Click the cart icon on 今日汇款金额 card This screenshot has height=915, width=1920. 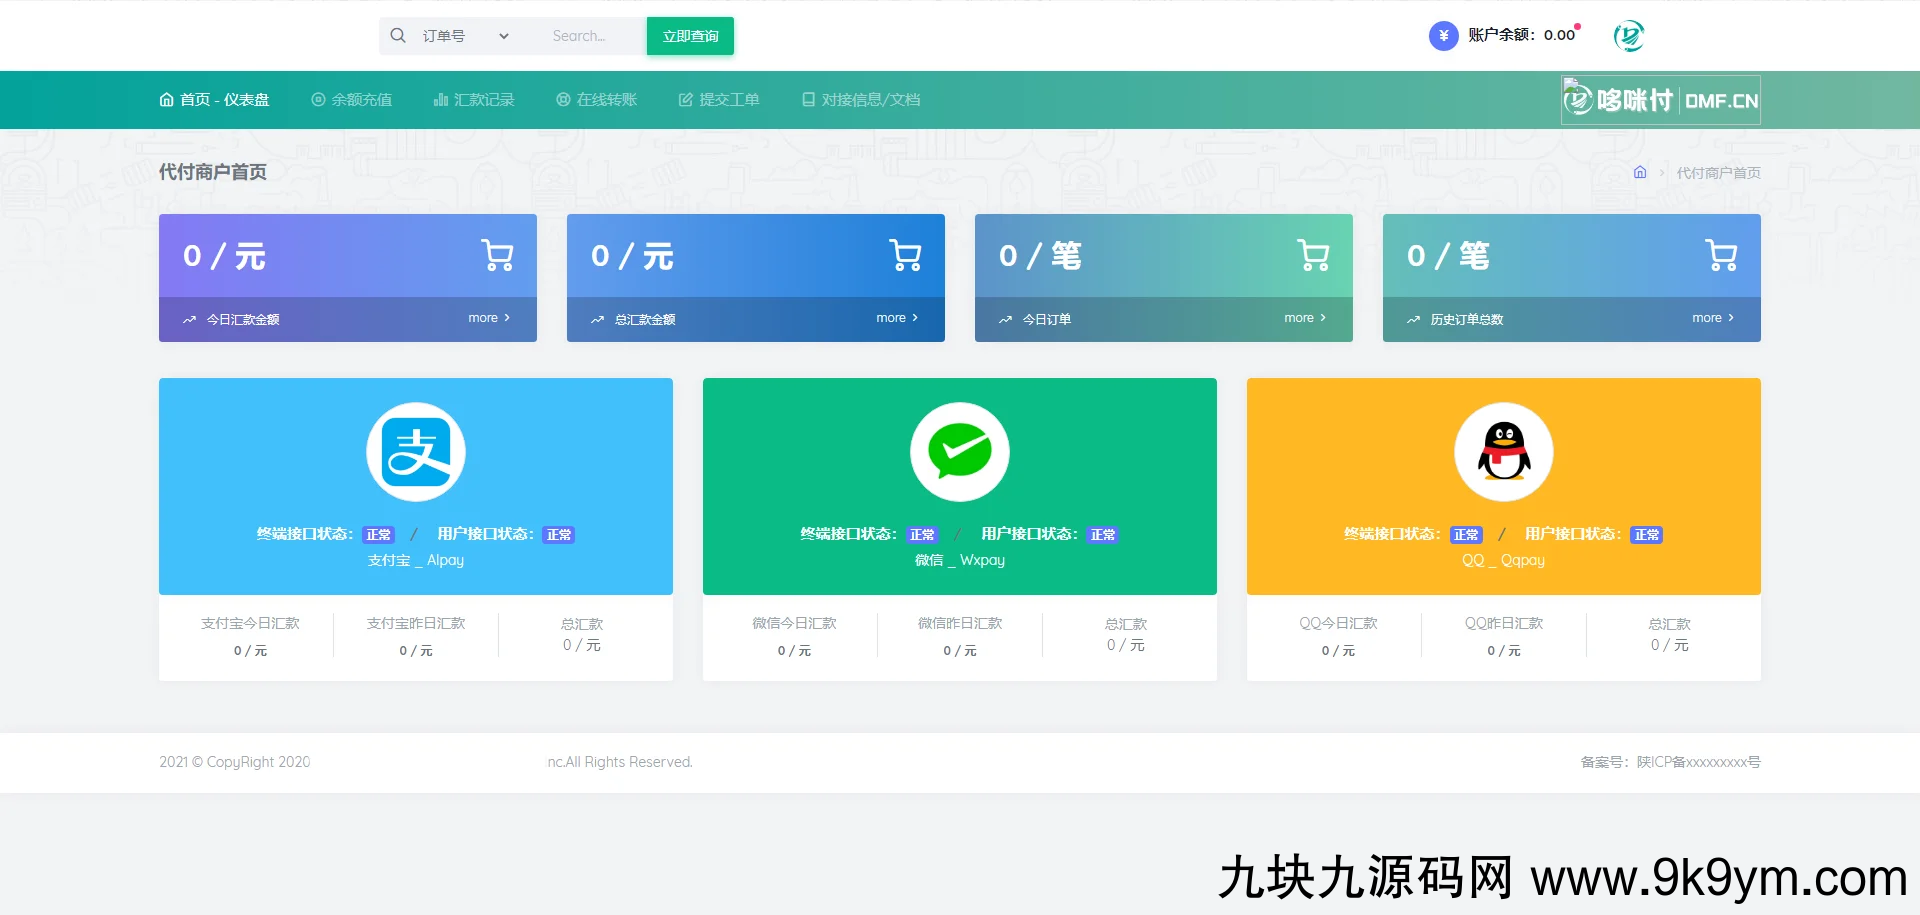(497, 255)
